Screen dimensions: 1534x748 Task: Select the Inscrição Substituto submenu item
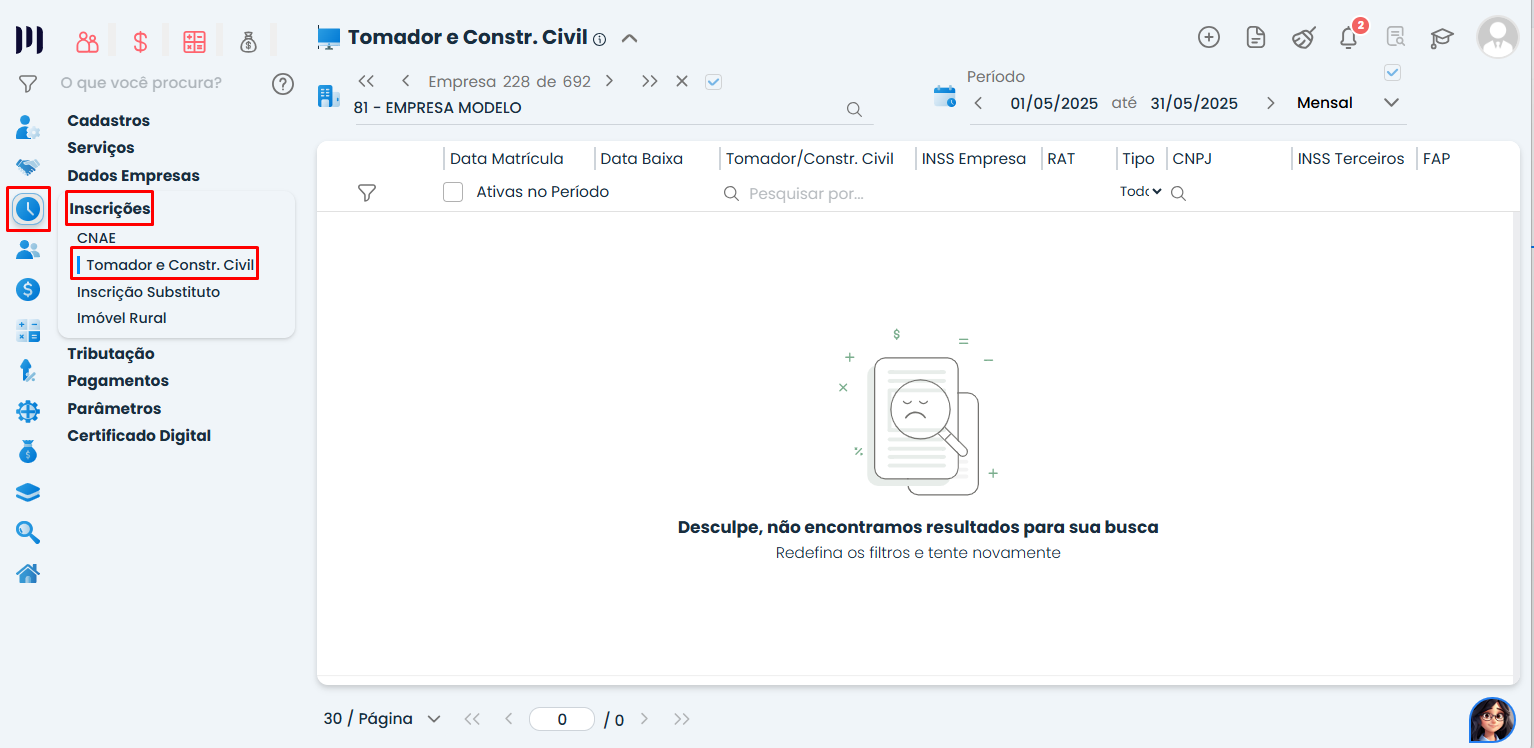148,292
